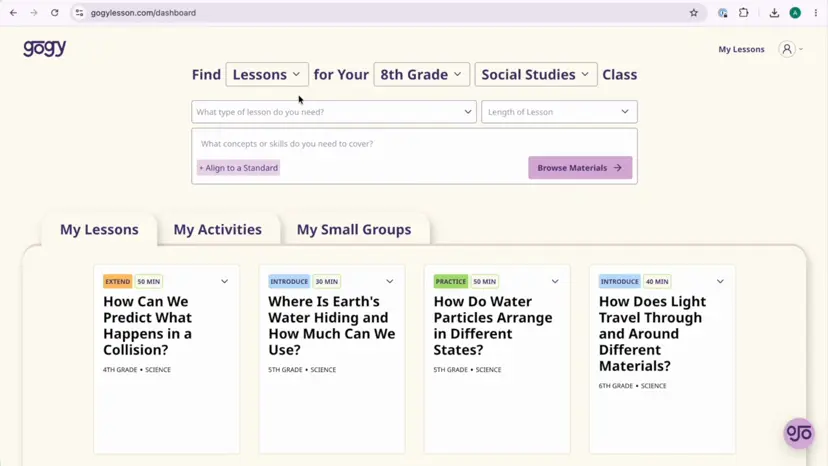Open the 8th Grade dropdown
This screenshot has height=466, width=828.
[421, 74]
